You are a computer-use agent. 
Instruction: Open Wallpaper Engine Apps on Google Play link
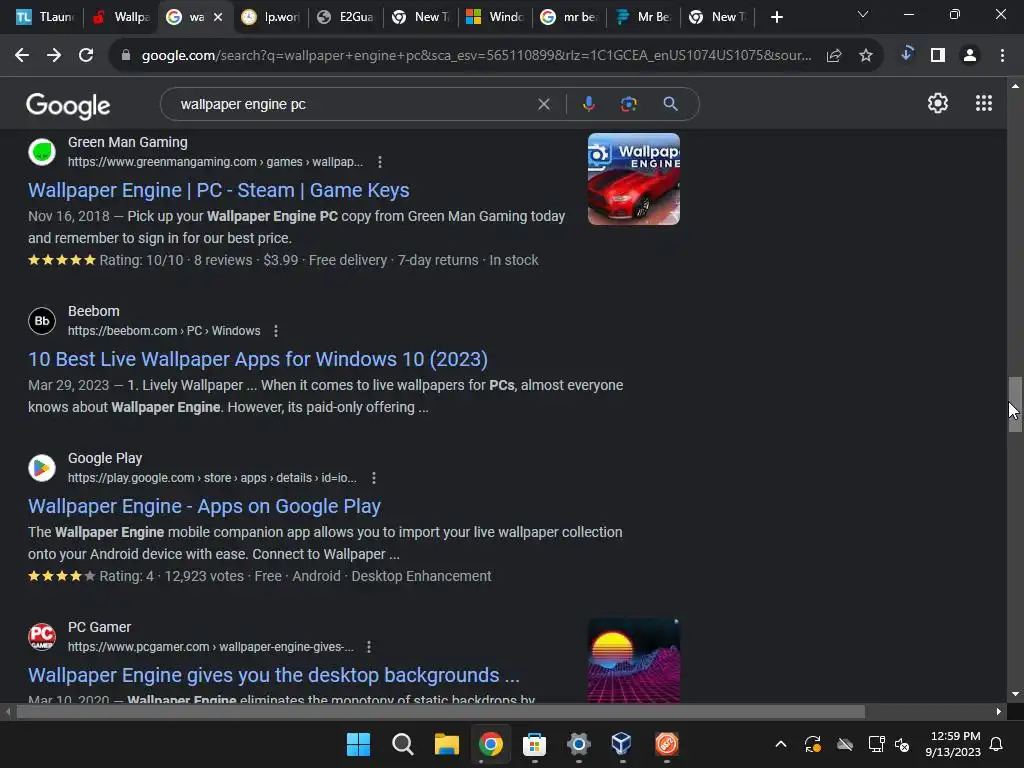[x=204, y=506]
